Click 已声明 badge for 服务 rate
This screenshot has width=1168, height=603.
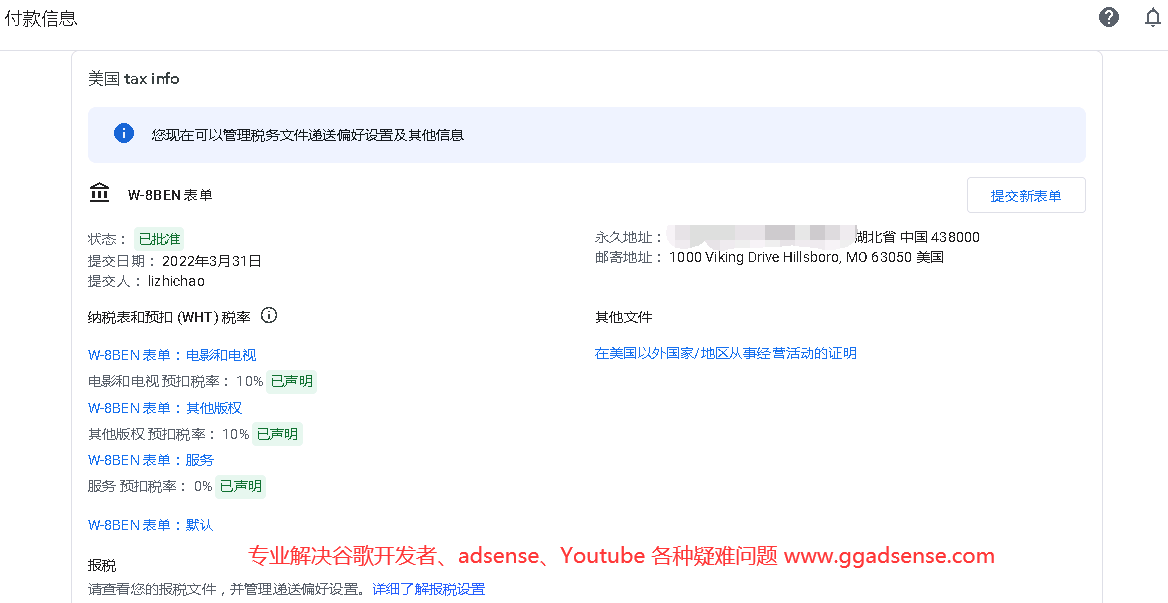tap(241, 486)
